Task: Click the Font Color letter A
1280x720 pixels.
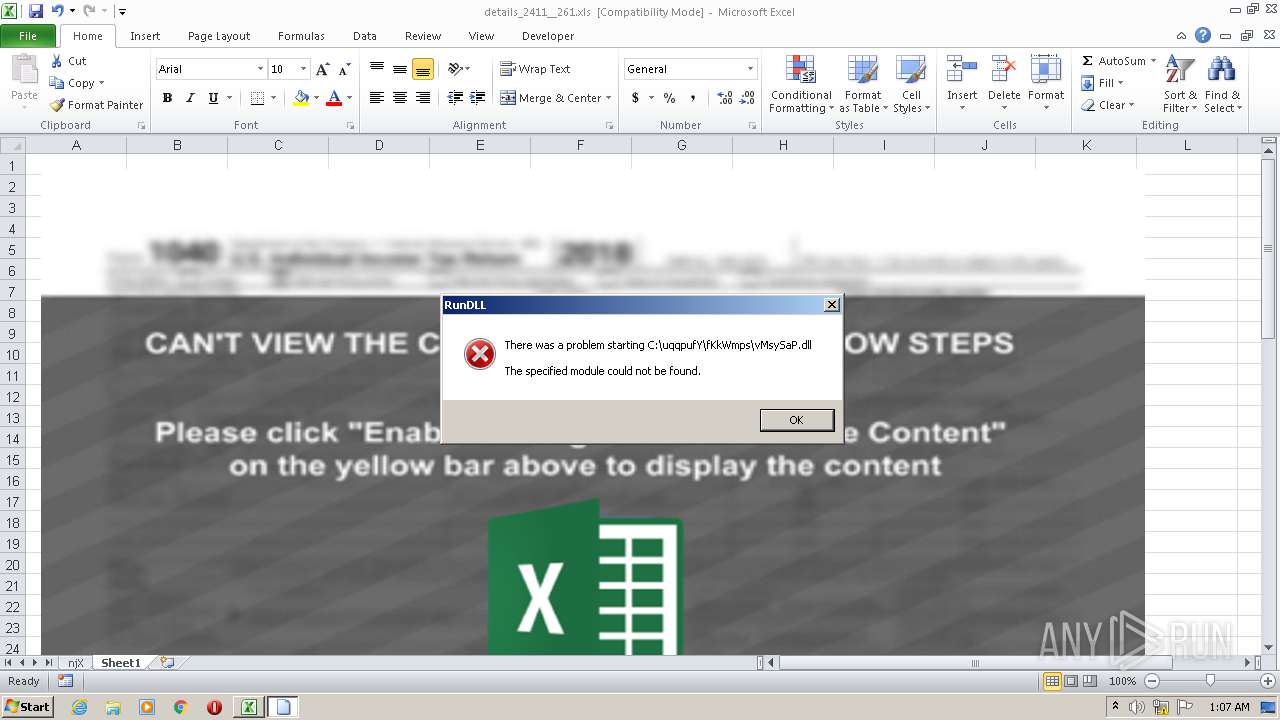Action: tap(334, 98)
